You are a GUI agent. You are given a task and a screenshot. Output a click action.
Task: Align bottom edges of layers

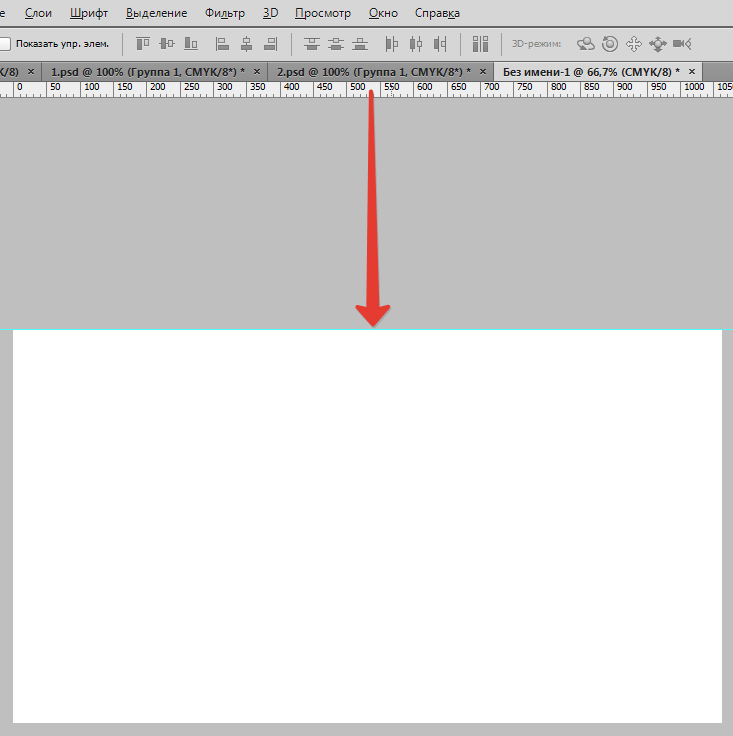coord(191,44)
